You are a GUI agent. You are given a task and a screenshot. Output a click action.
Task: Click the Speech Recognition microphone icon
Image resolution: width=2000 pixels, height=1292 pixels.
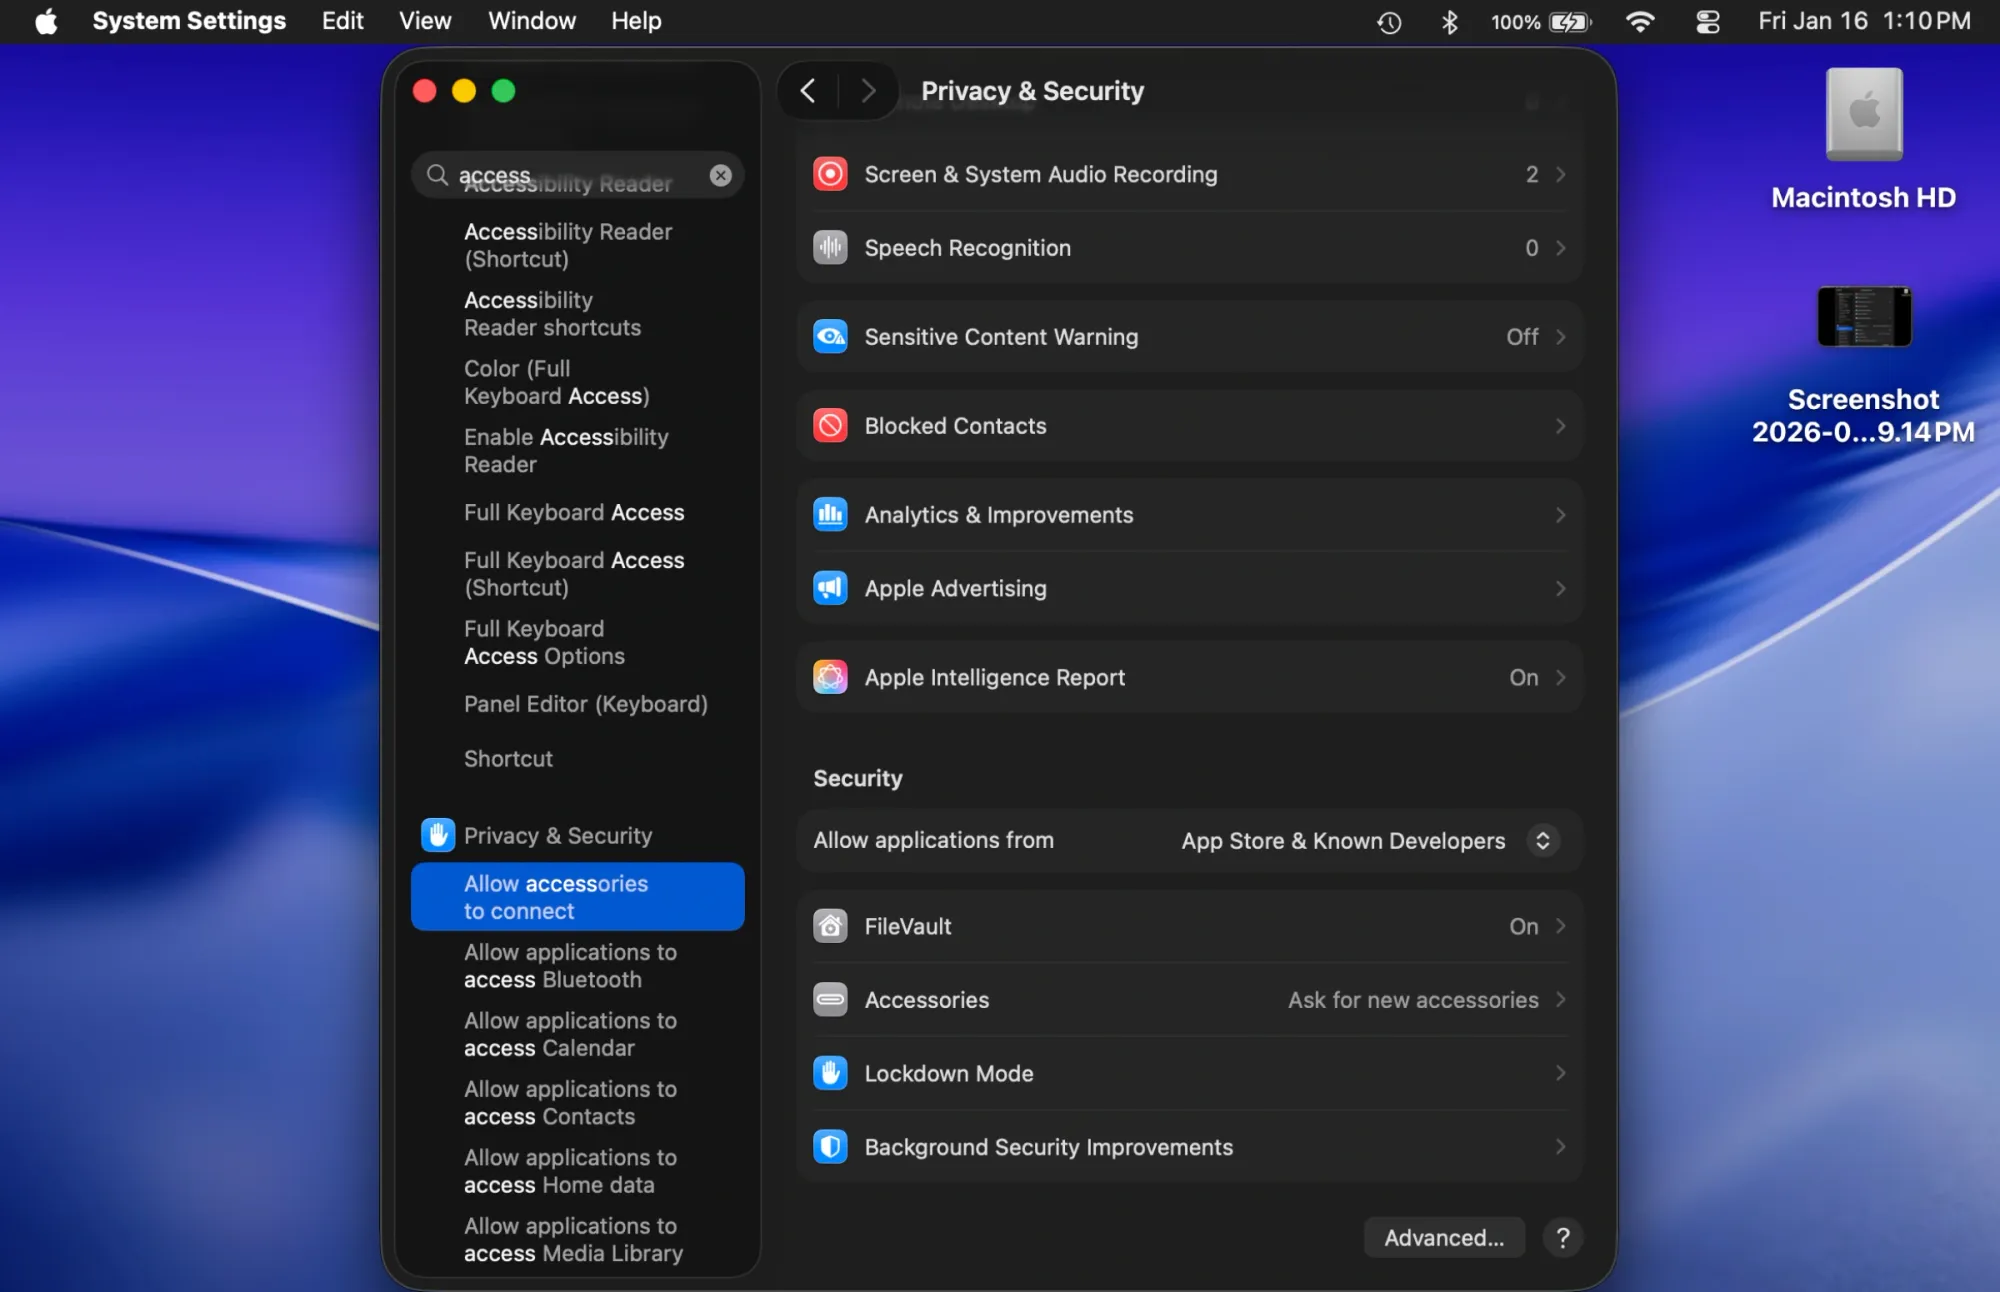(x=830, y=248)
